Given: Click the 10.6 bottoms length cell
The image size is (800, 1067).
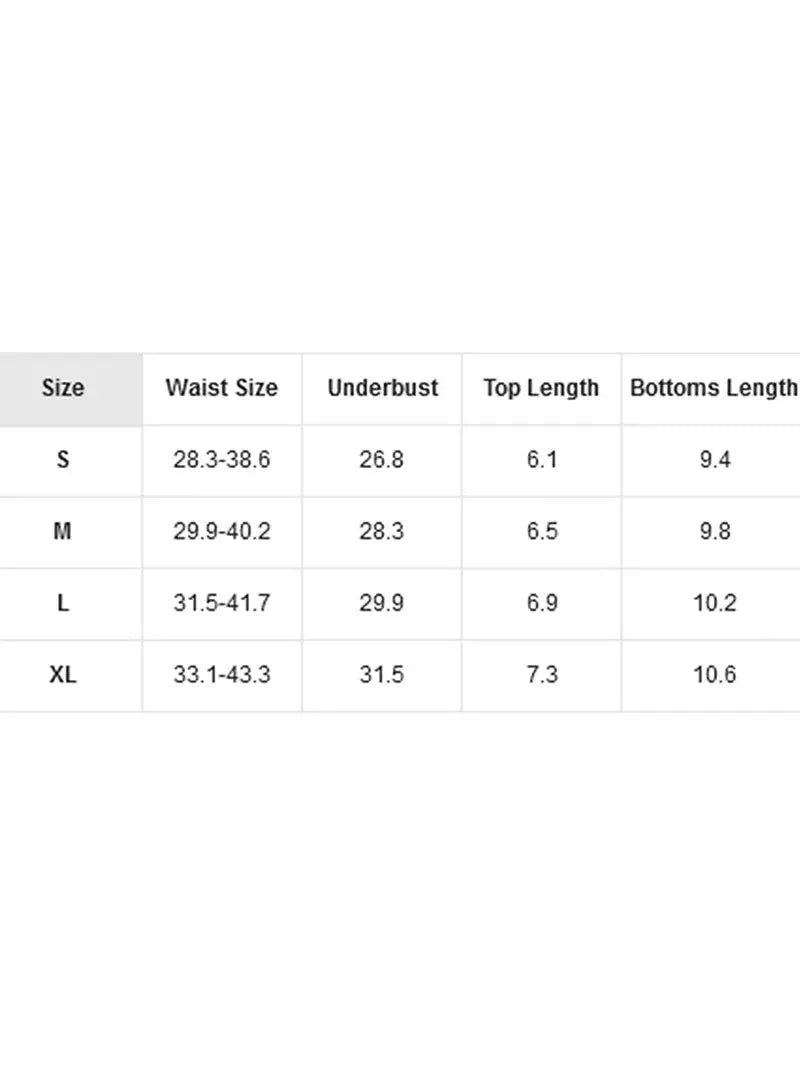Looking at the screenshot, I should (x=714, y=675).
